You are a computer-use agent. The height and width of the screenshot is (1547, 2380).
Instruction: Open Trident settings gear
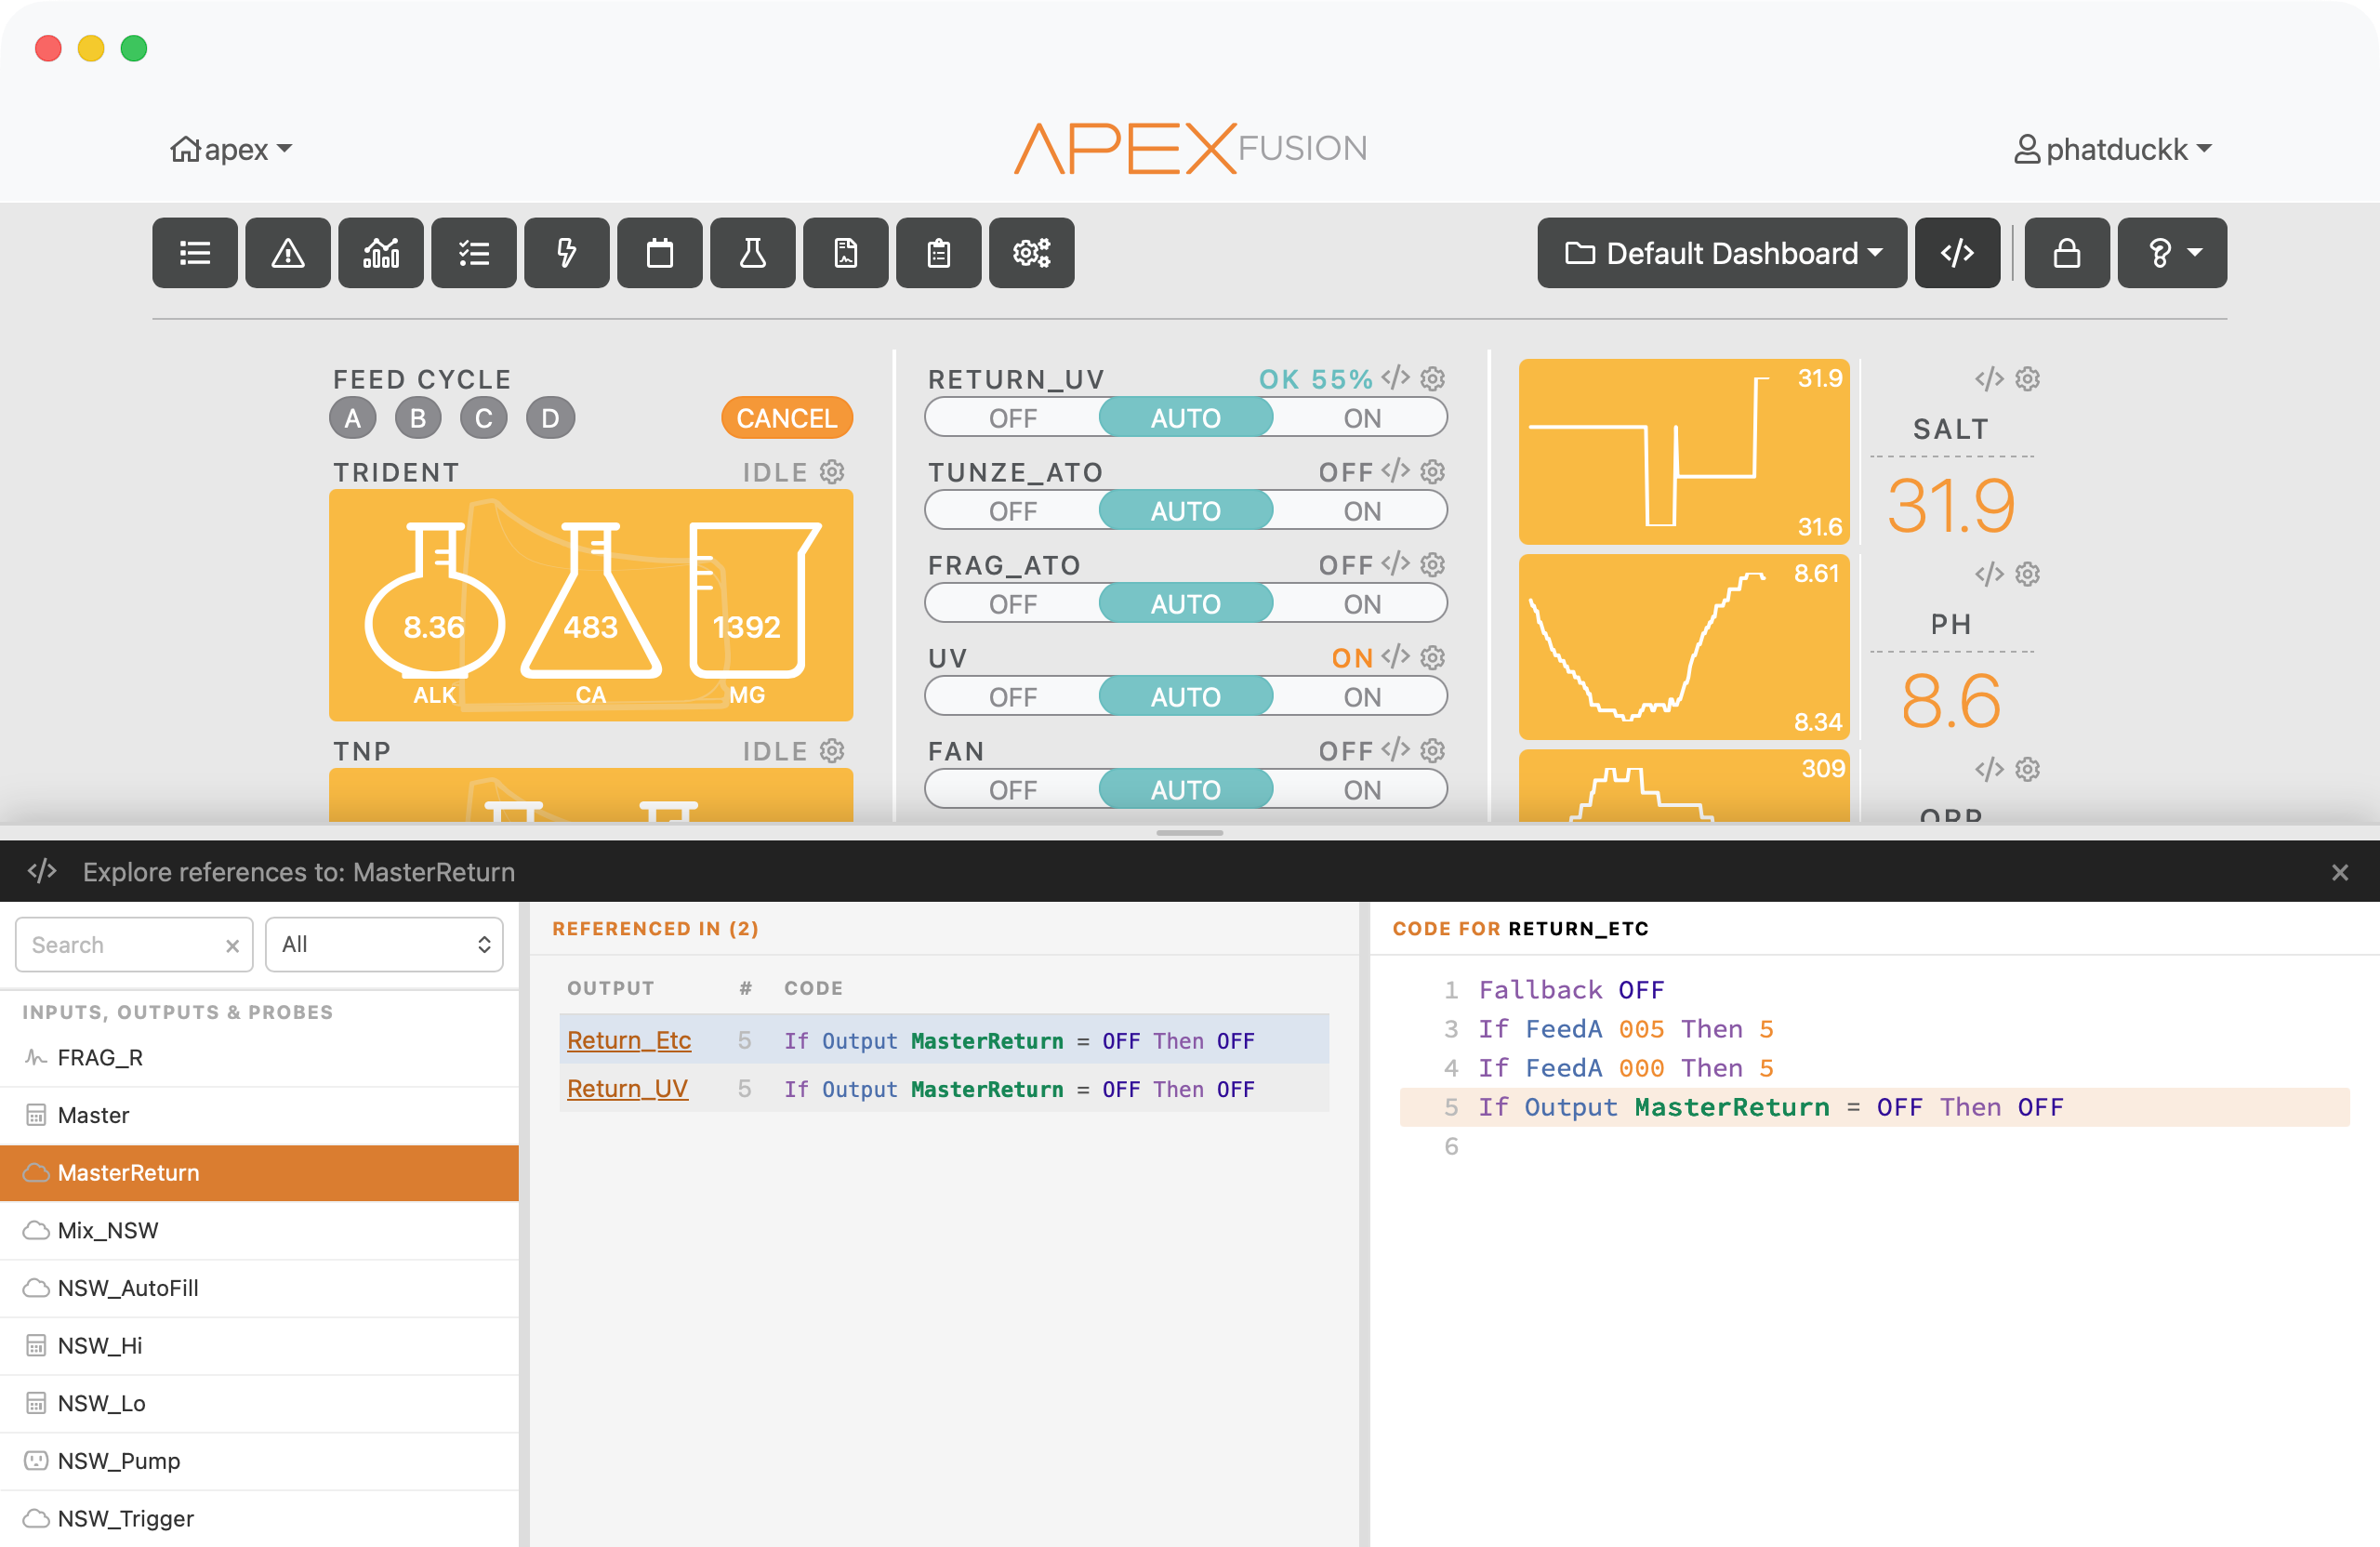click(832, 471)
